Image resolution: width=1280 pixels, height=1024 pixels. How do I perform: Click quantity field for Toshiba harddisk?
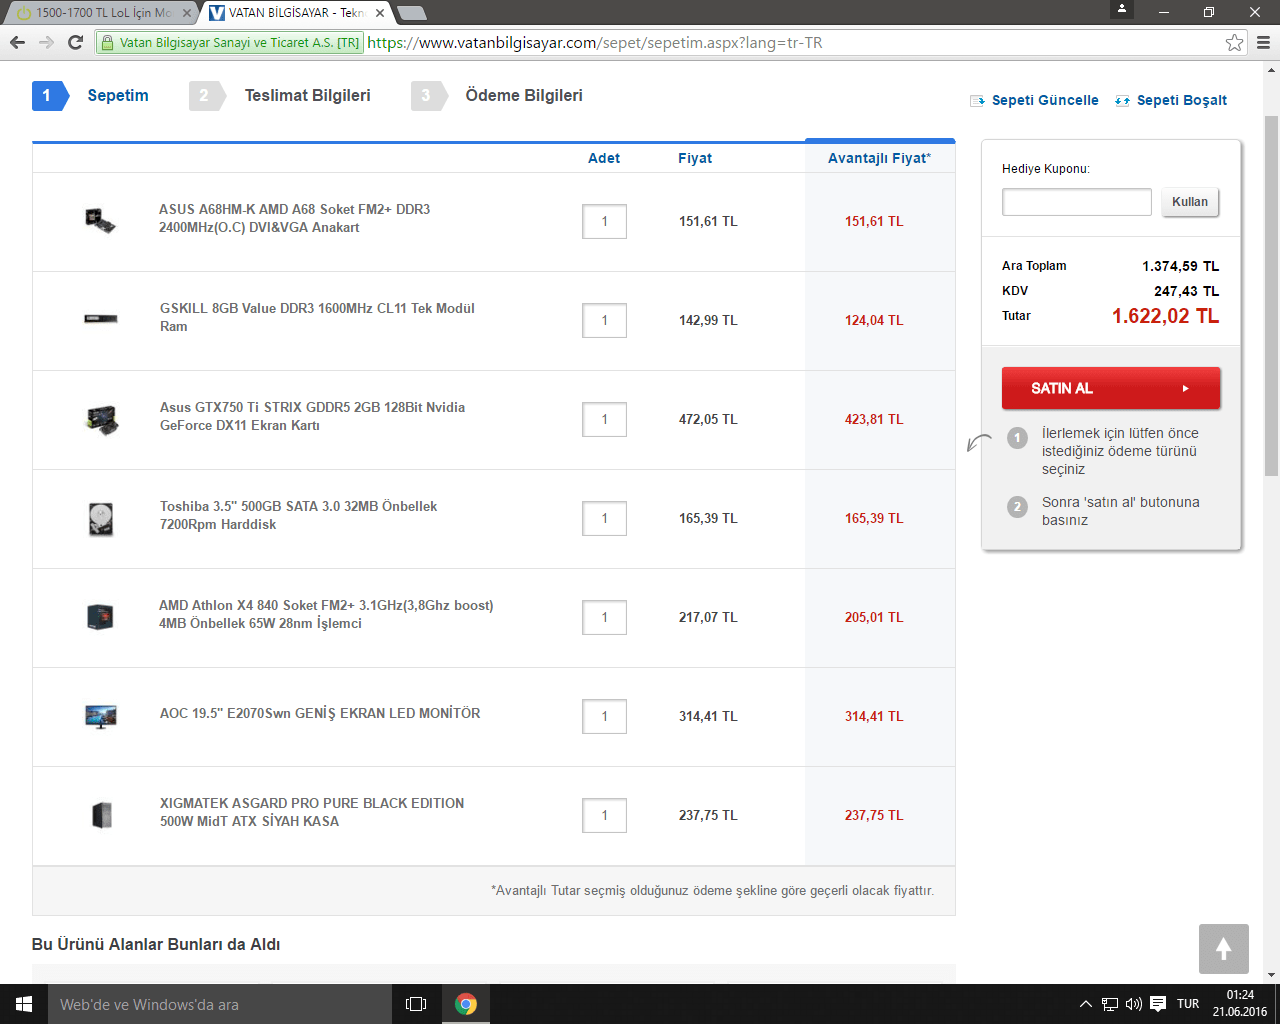point(604,518)
